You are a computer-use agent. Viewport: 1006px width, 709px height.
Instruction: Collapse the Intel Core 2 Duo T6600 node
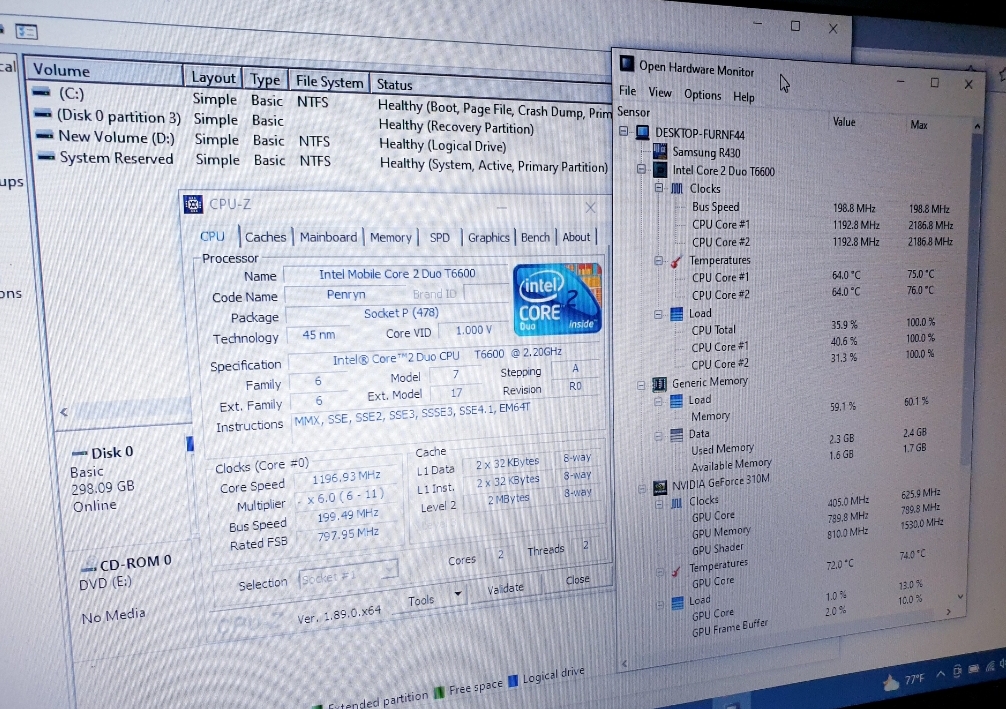pyautogui.click(x=643, y=170)
